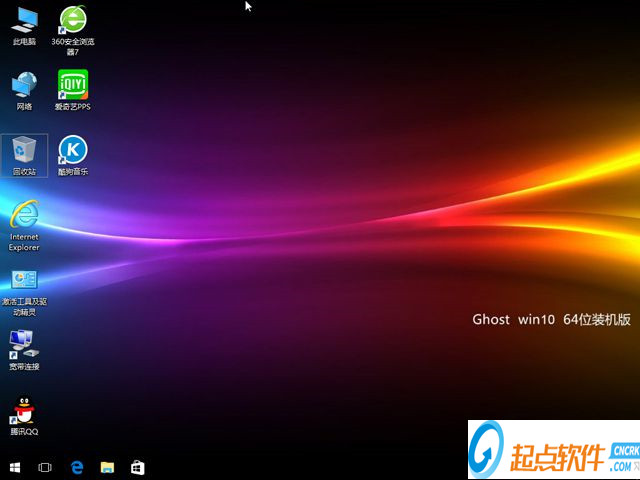This screenshot has width=640, height=480.
Task: Select the 此电脑 (This PC) desktop icon
Action: click(24, 20)
